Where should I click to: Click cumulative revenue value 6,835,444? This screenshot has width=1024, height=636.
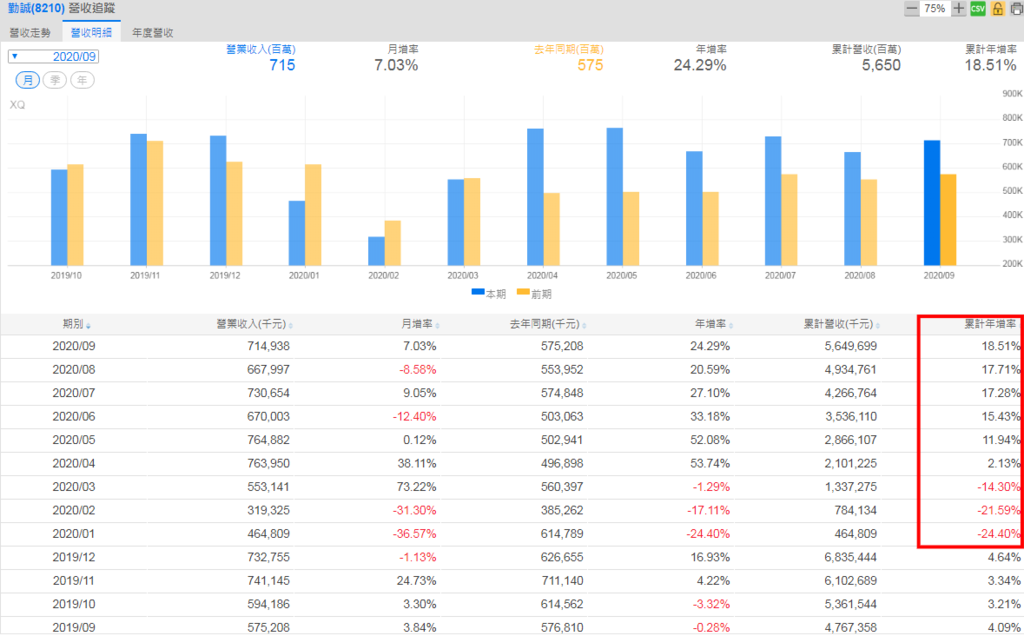[851, 558]
